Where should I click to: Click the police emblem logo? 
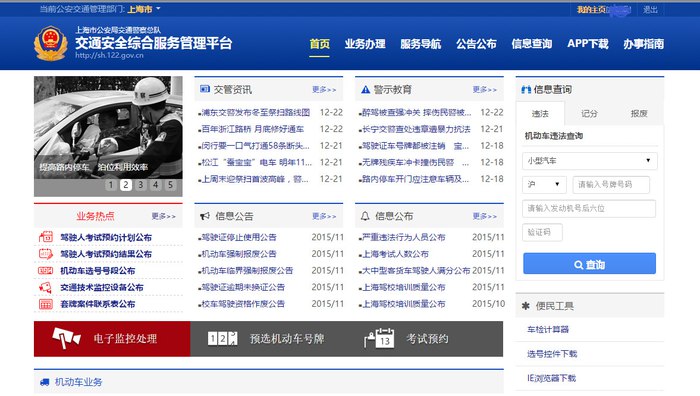pos(50,43)
